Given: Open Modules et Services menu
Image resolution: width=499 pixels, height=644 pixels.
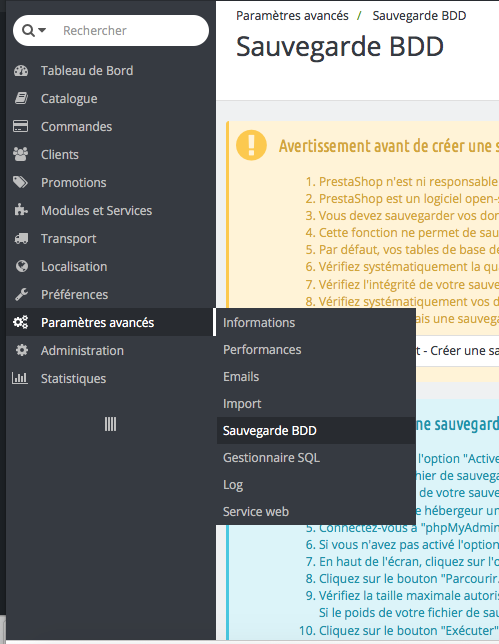Looking at the screenshot, I should pos(97,210).
